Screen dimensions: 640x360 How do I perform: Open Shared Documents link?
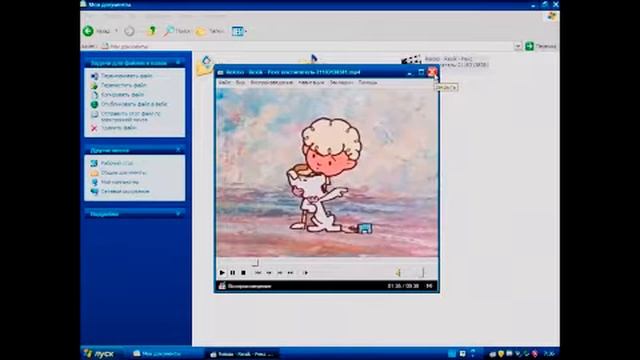click(x=123, y=173)
